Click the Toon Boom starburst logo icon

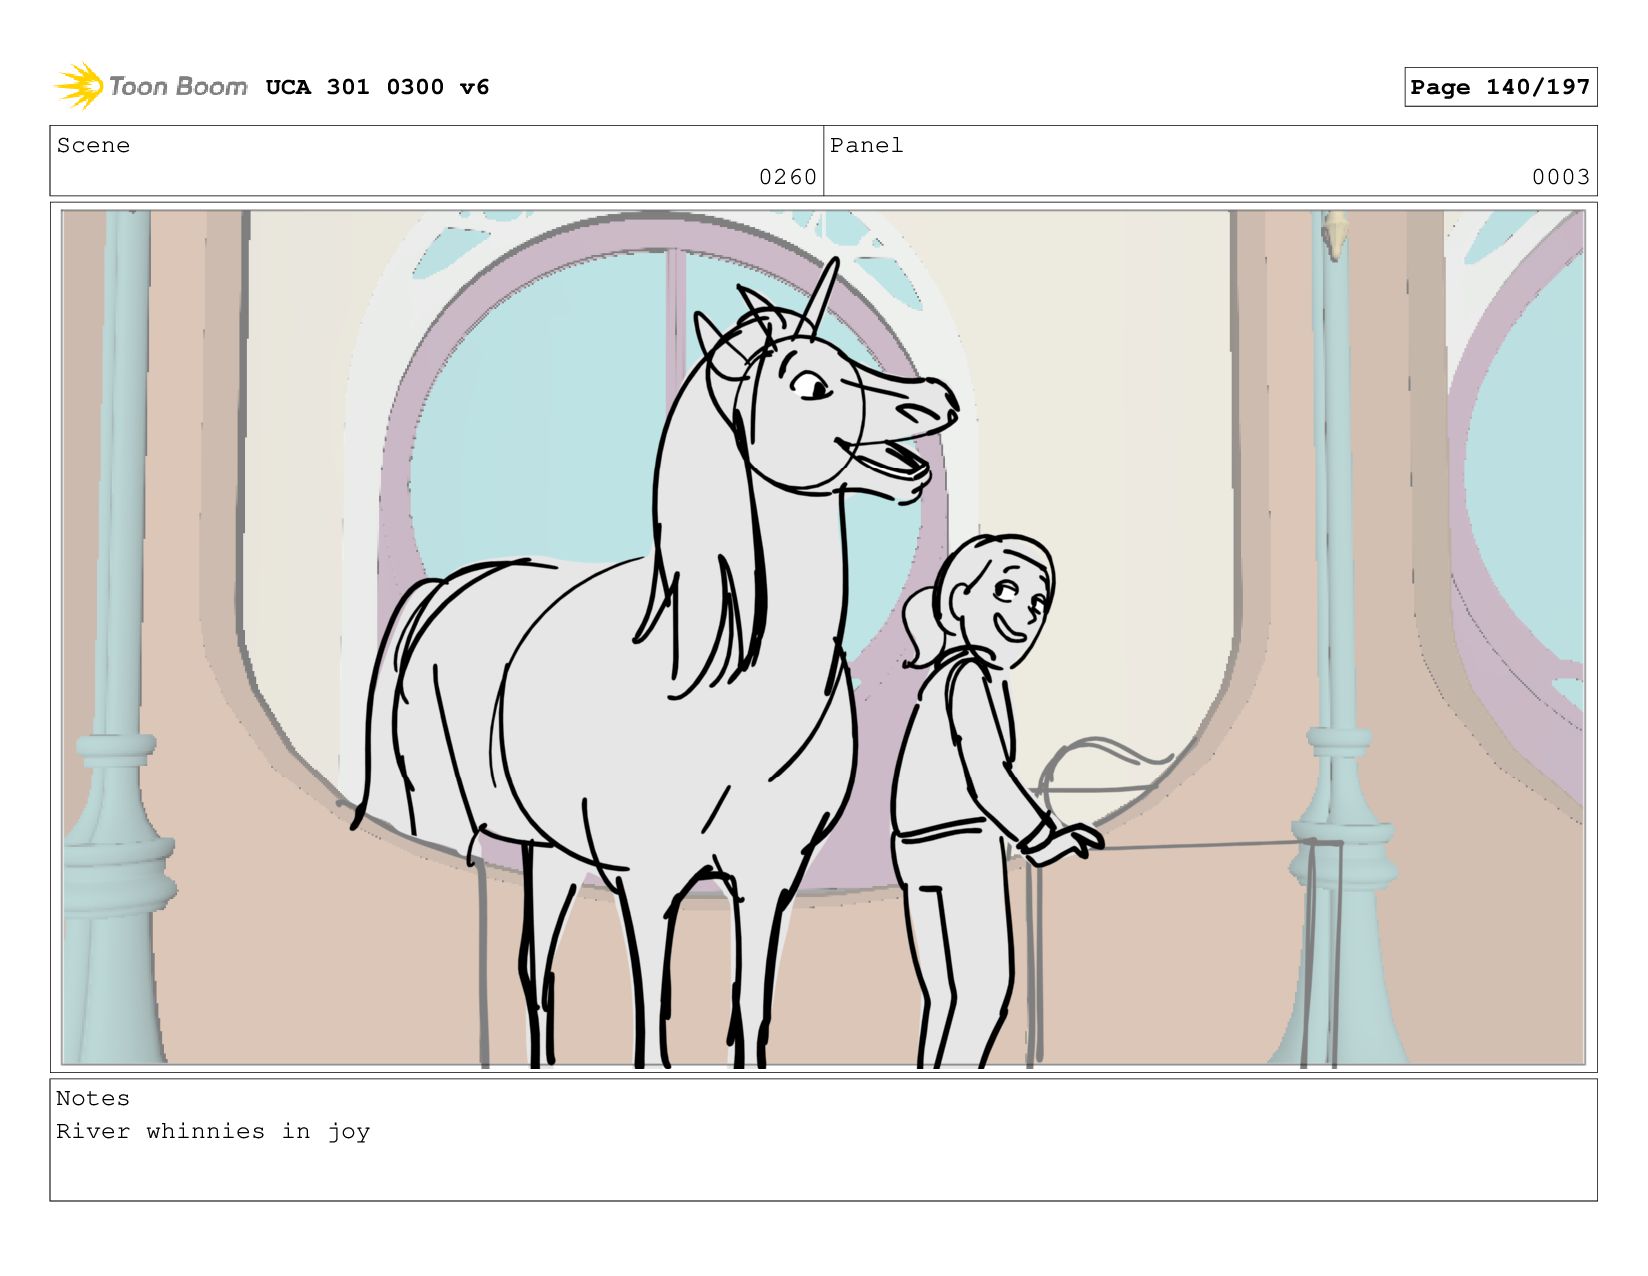click(79, 86)
